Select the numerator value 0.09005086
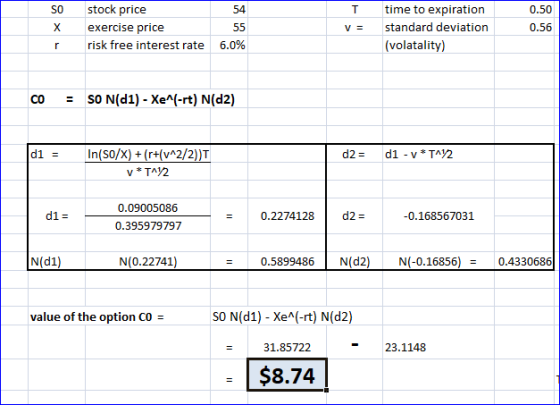Viewport: 560px width, 405px height. 148,208
